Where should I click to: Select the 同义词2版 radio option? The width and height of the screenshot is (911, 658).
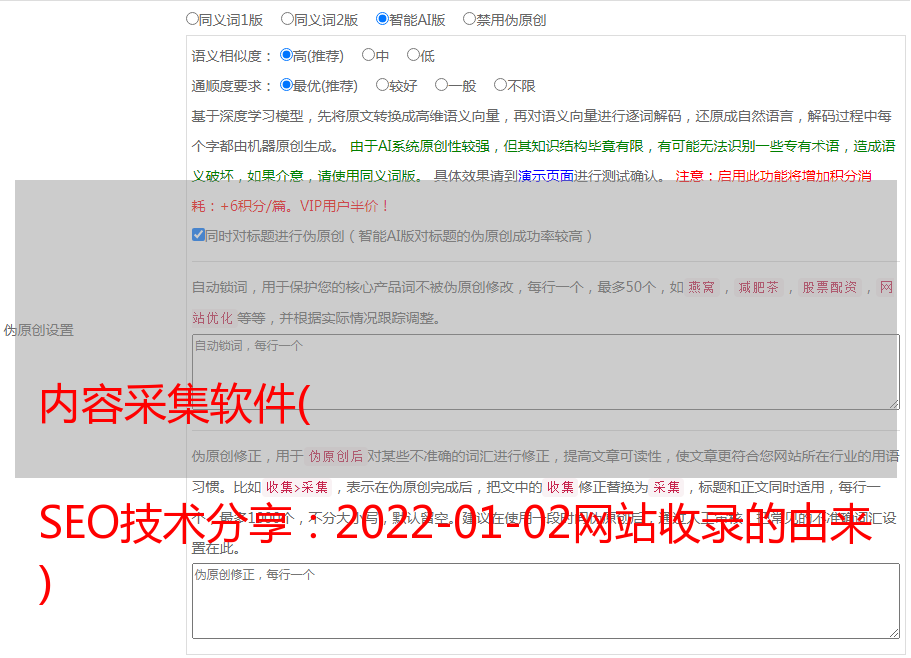click(x=287, y=19)
